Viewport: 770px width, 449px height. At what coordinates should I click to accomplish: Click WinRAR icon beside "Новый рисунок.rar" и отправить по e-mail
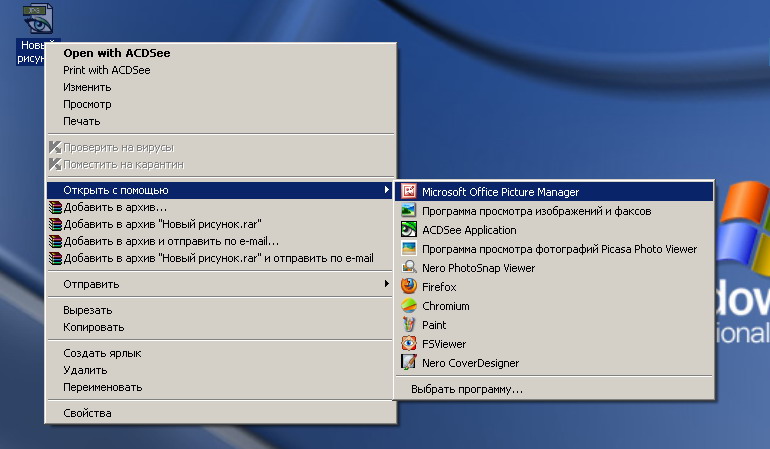pyautogui.click(x=55, y=258)
